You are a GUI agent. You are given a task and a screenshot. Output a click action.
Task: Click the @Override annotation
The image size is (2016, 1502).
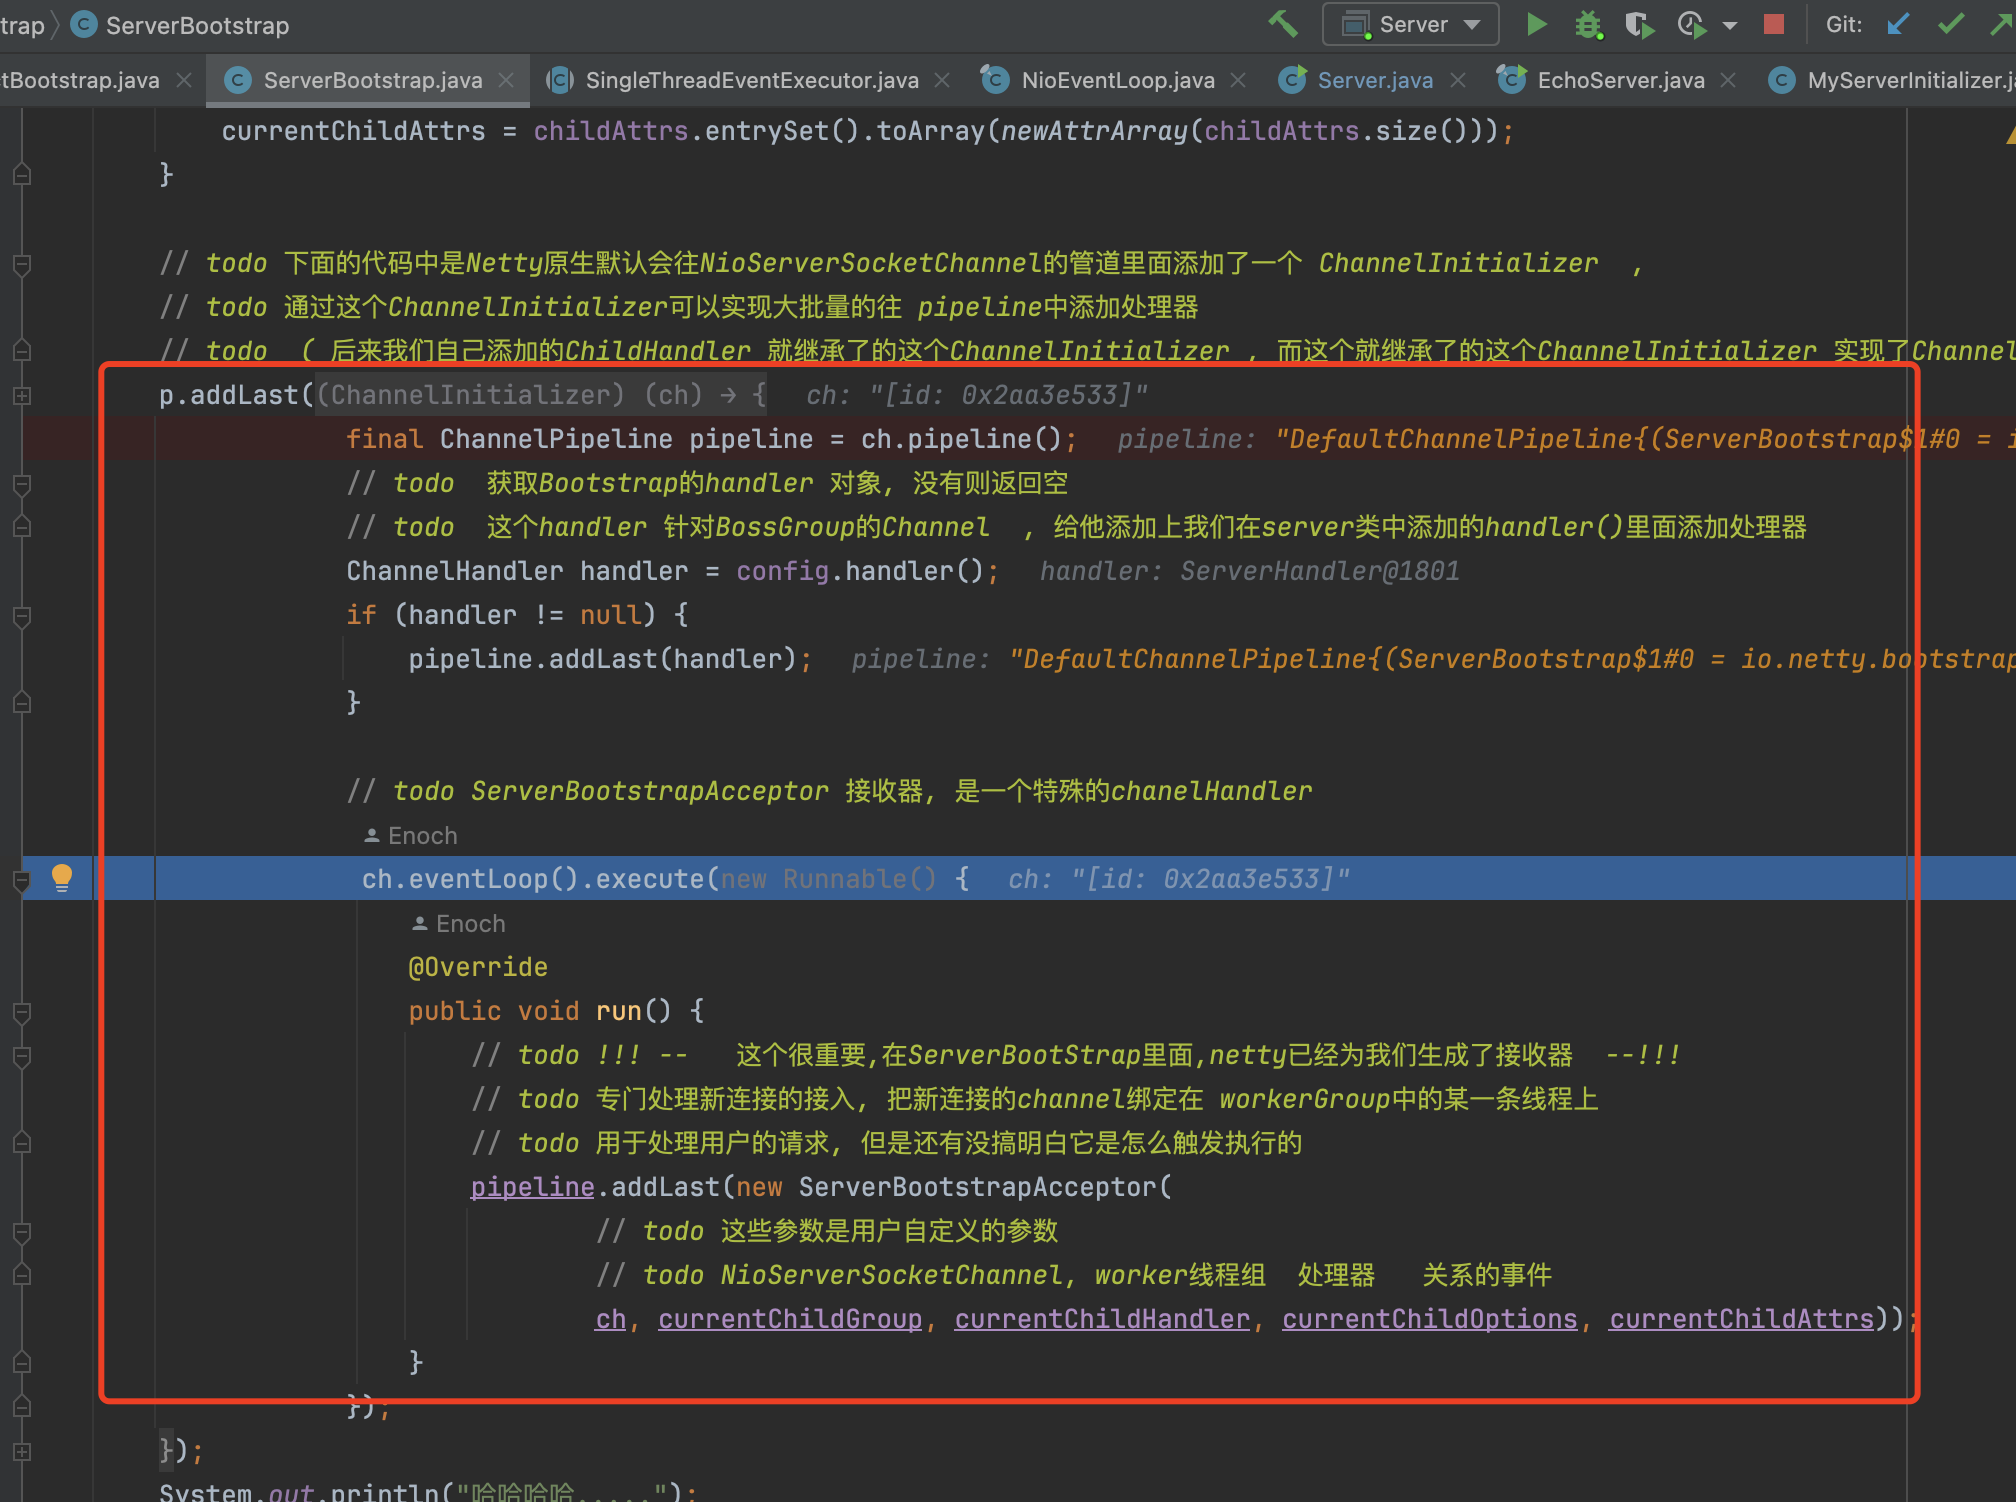coord(478,967)
